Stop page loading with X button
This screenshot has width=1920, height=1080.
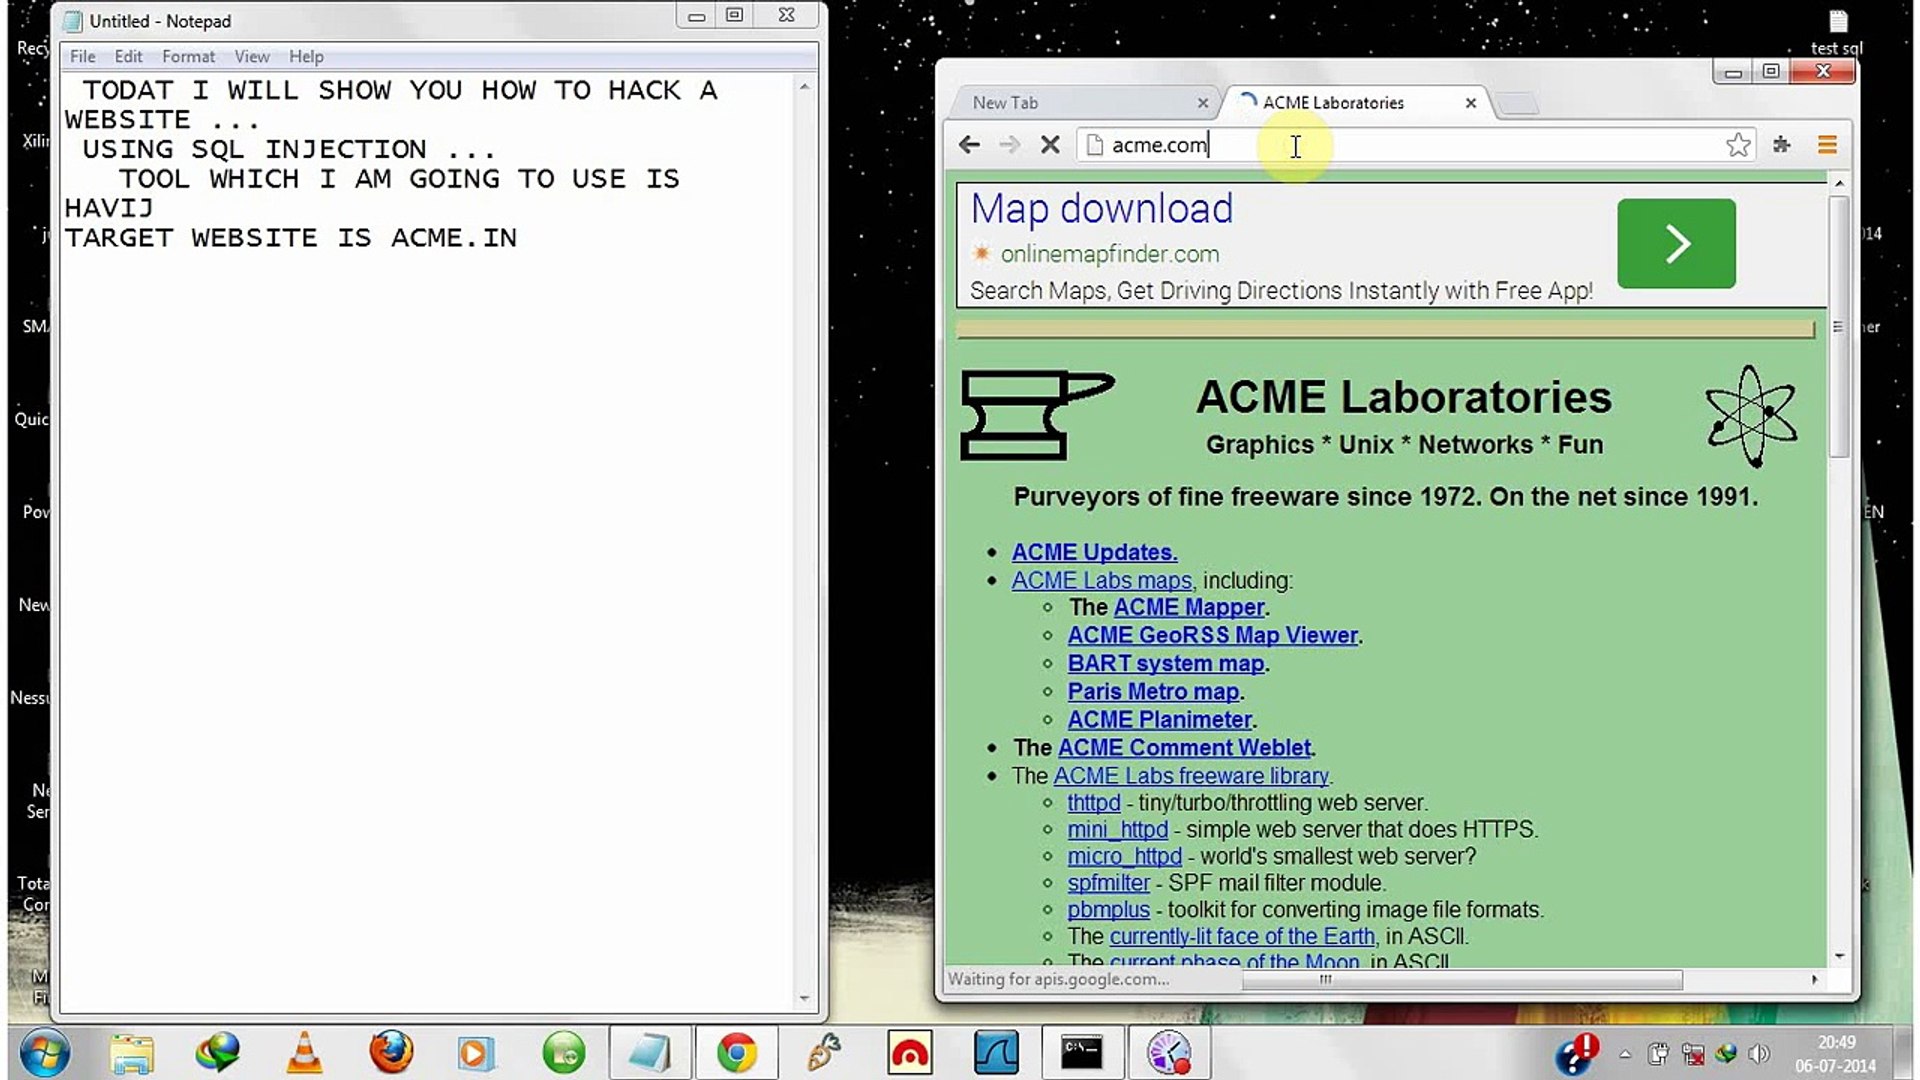1050,145
